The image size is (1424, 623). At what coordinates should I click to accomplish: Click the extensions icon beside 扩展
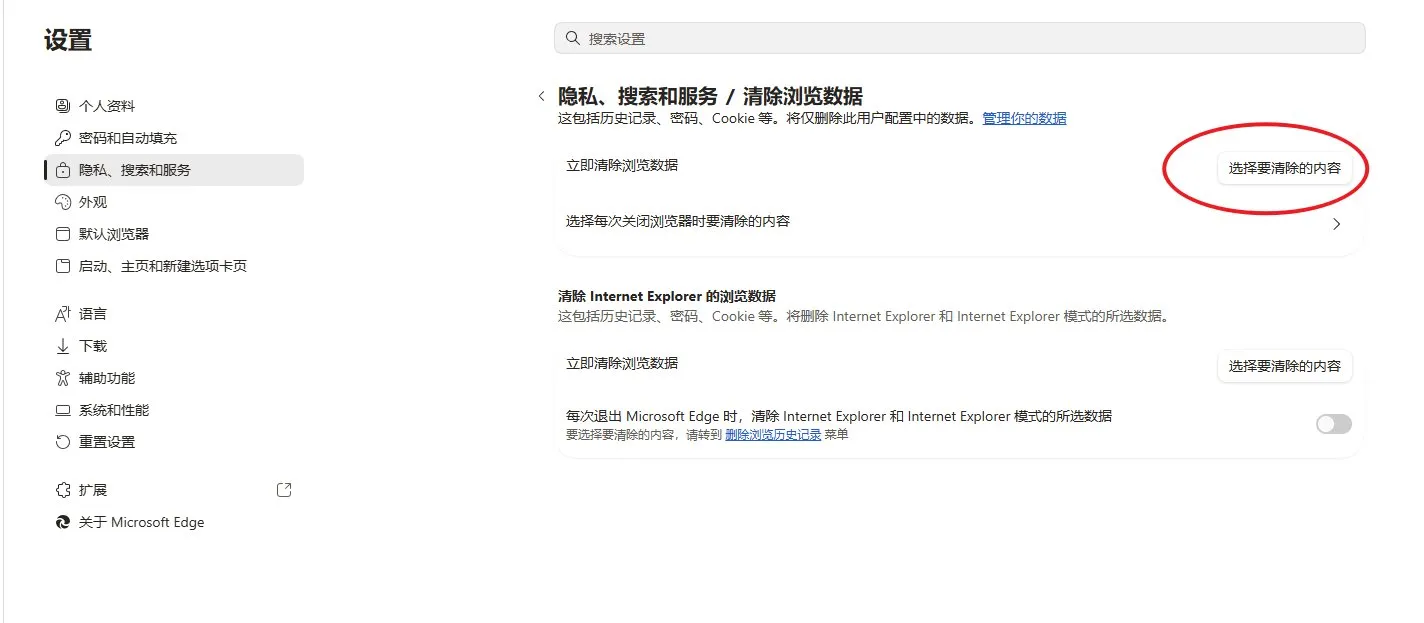(63, 490)
